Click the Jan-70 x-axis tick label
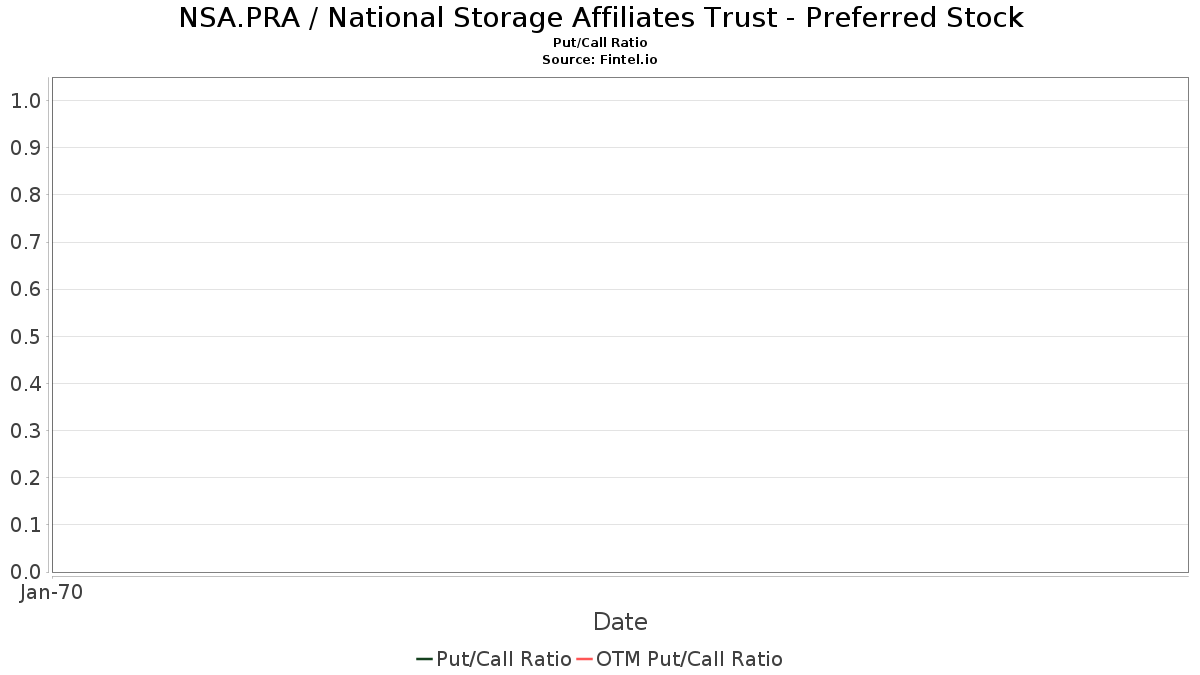This screenshot has height=675, width=1200. click(51, 592)
